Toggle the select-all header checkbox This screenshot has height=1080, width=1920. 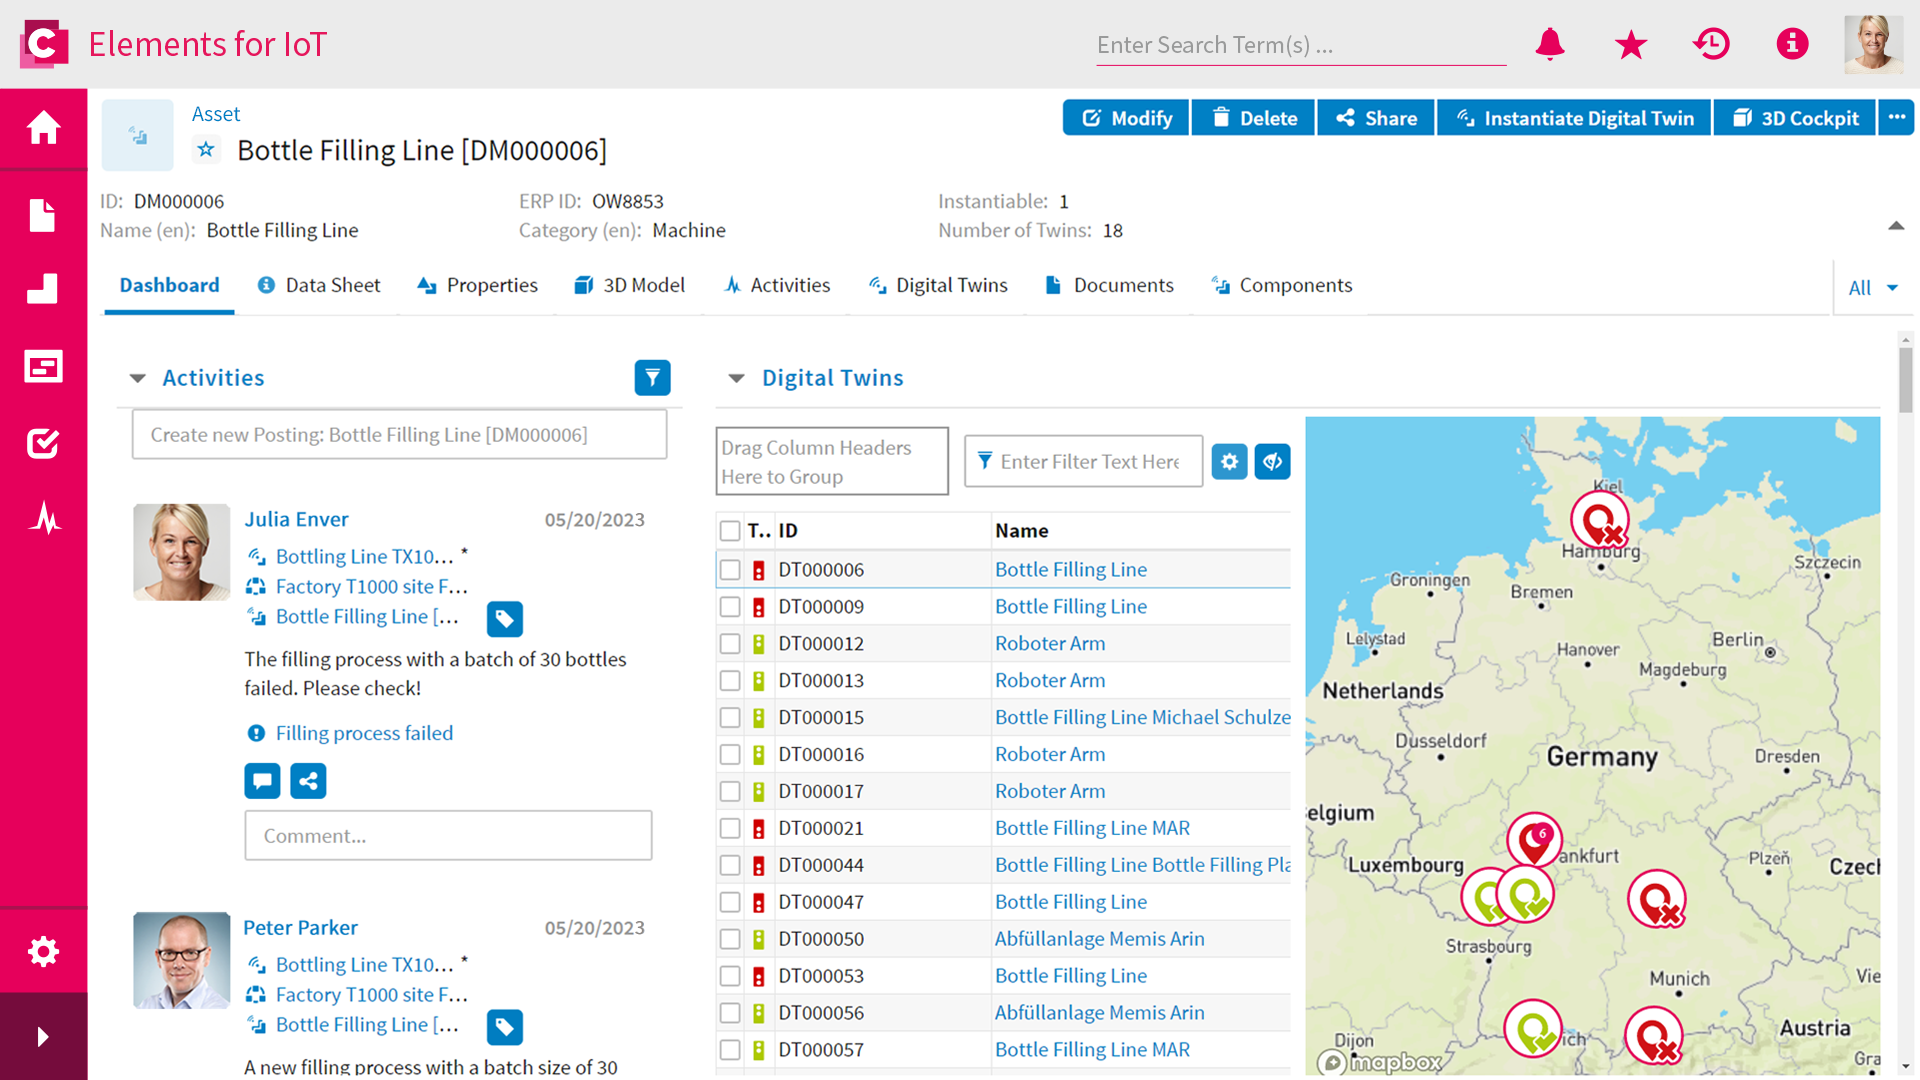click(730, 531)
